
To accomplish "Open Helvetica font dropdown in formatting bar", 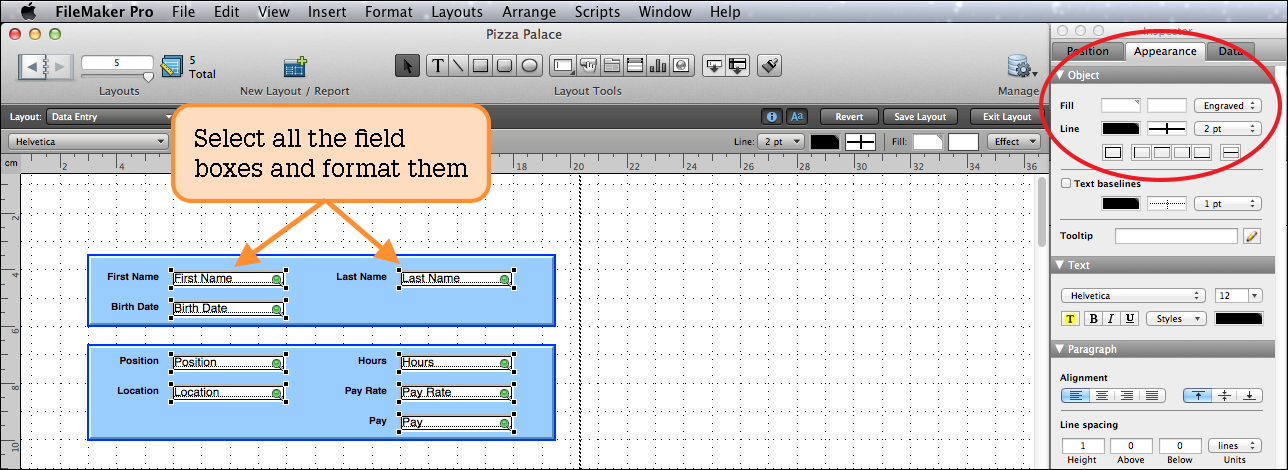I will click(x=88, y=142).
